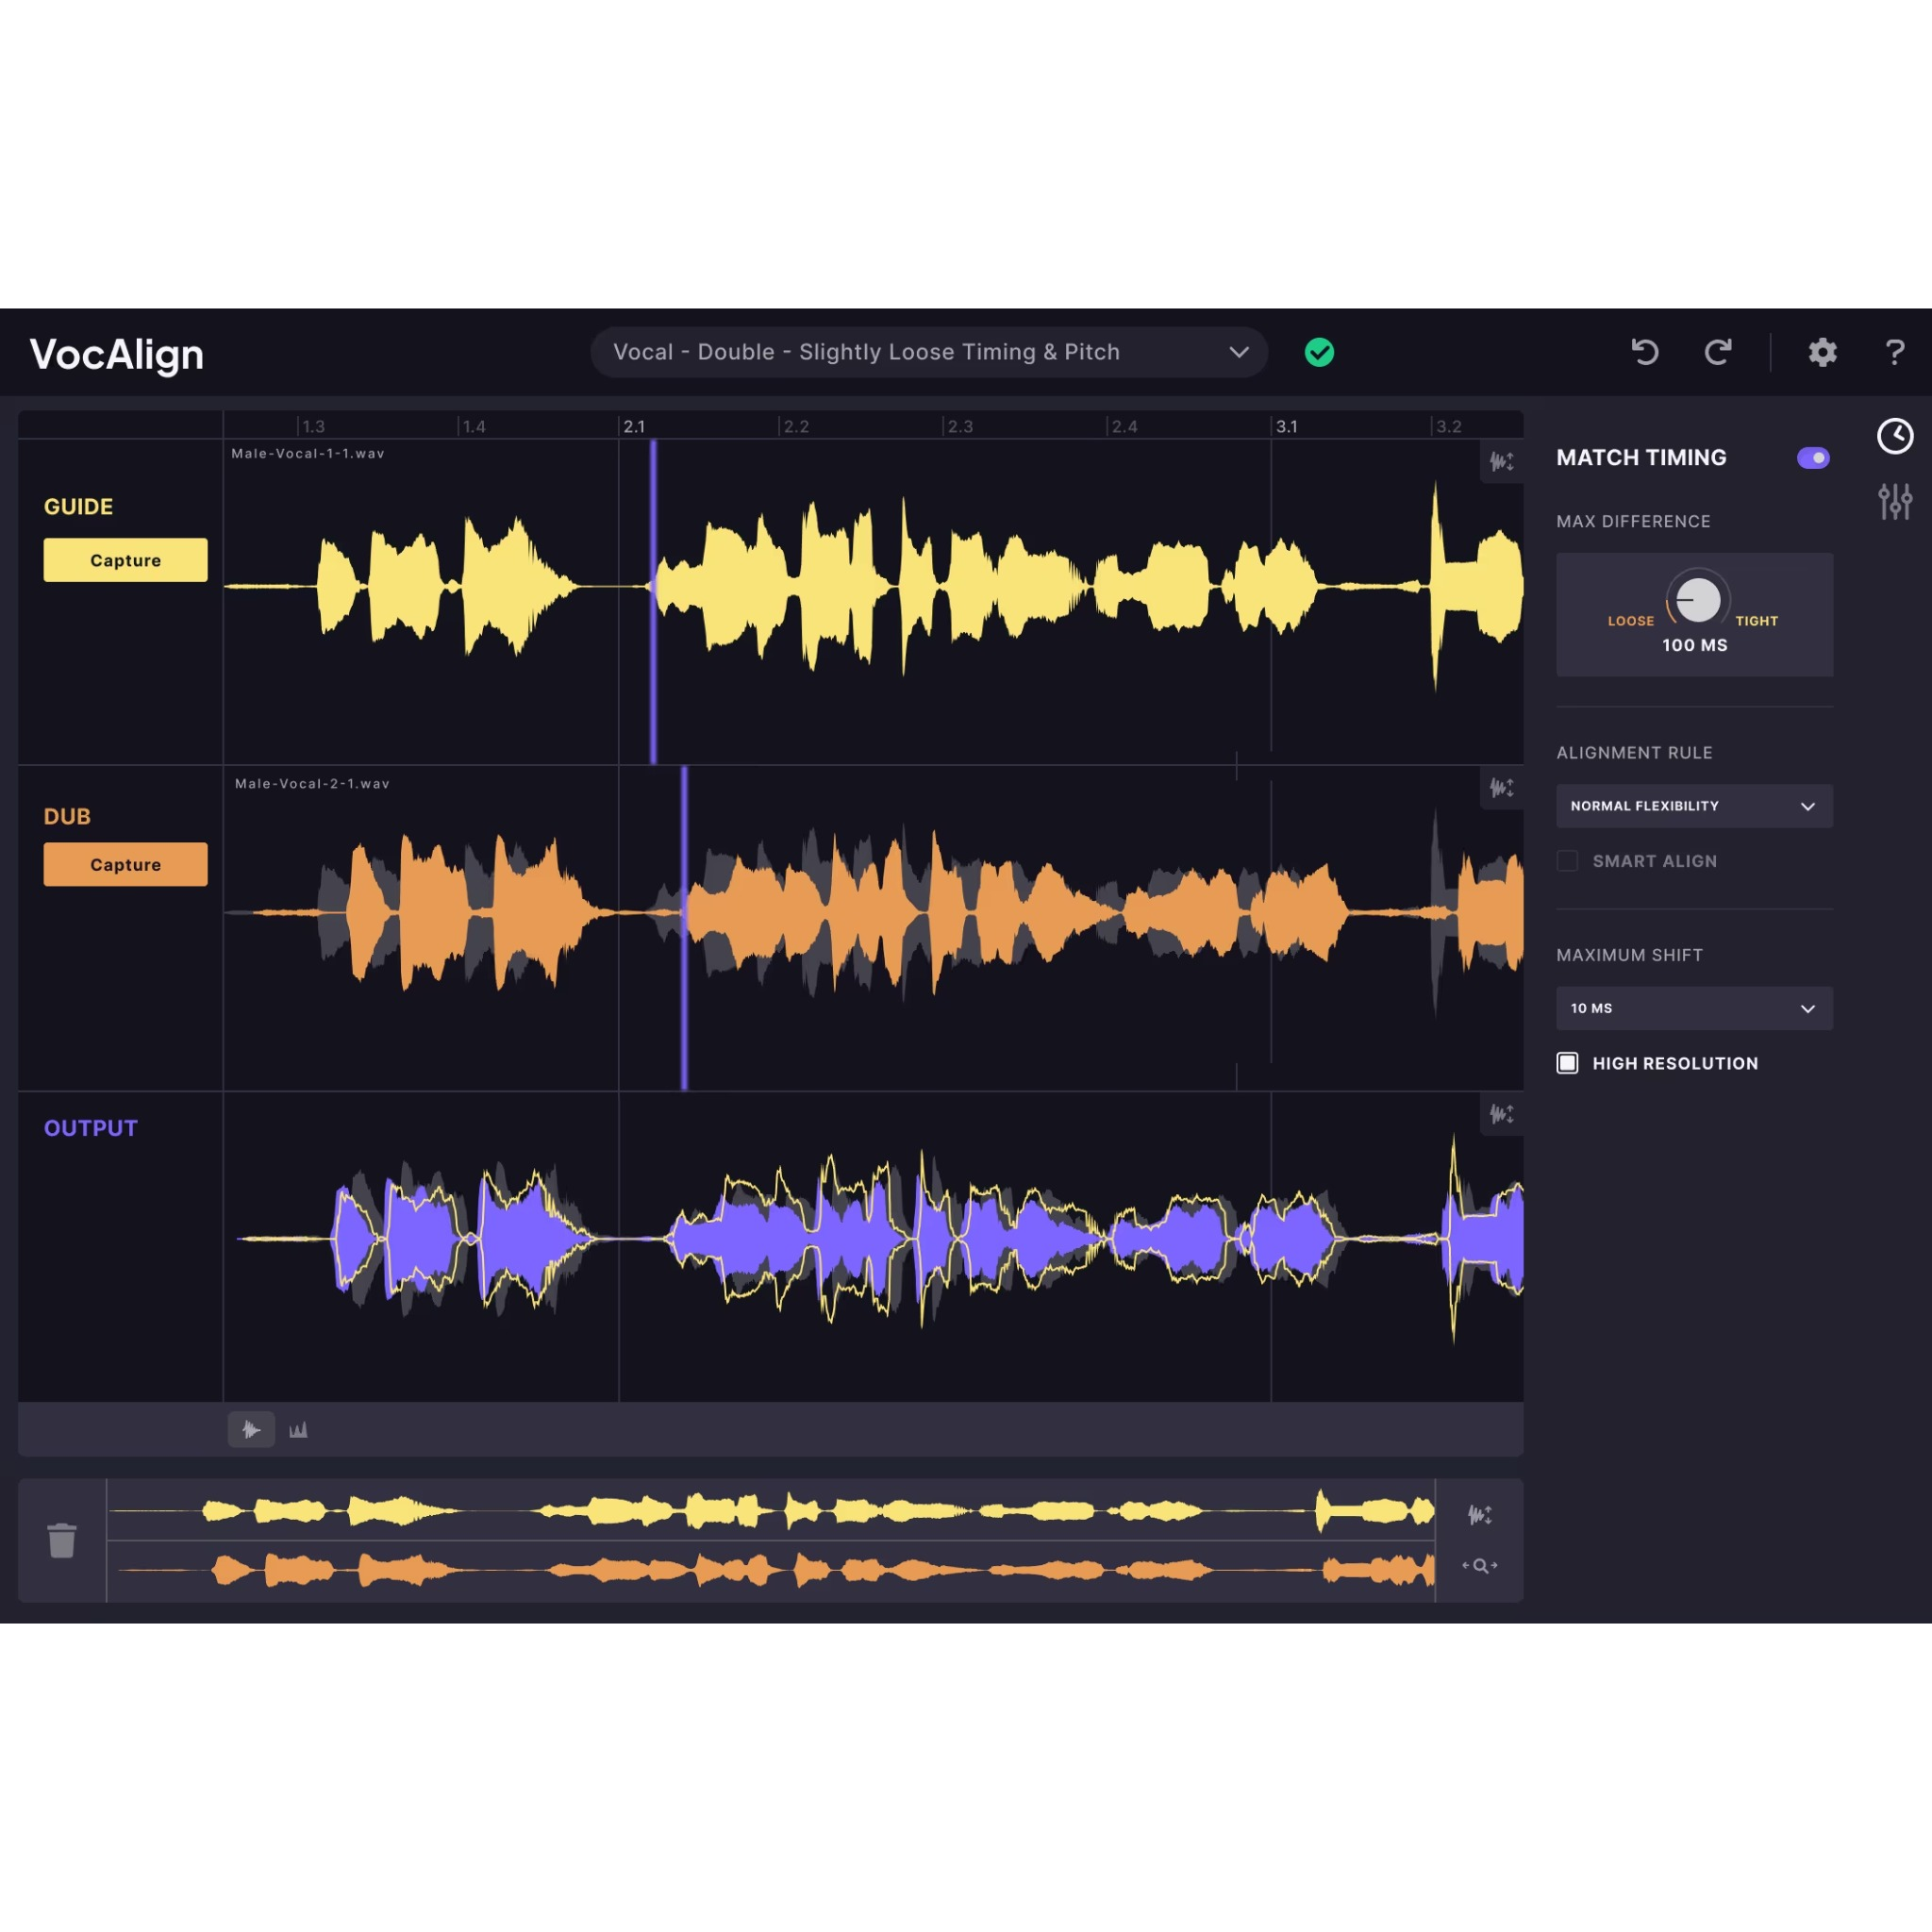Open the settings gear

1822,352
